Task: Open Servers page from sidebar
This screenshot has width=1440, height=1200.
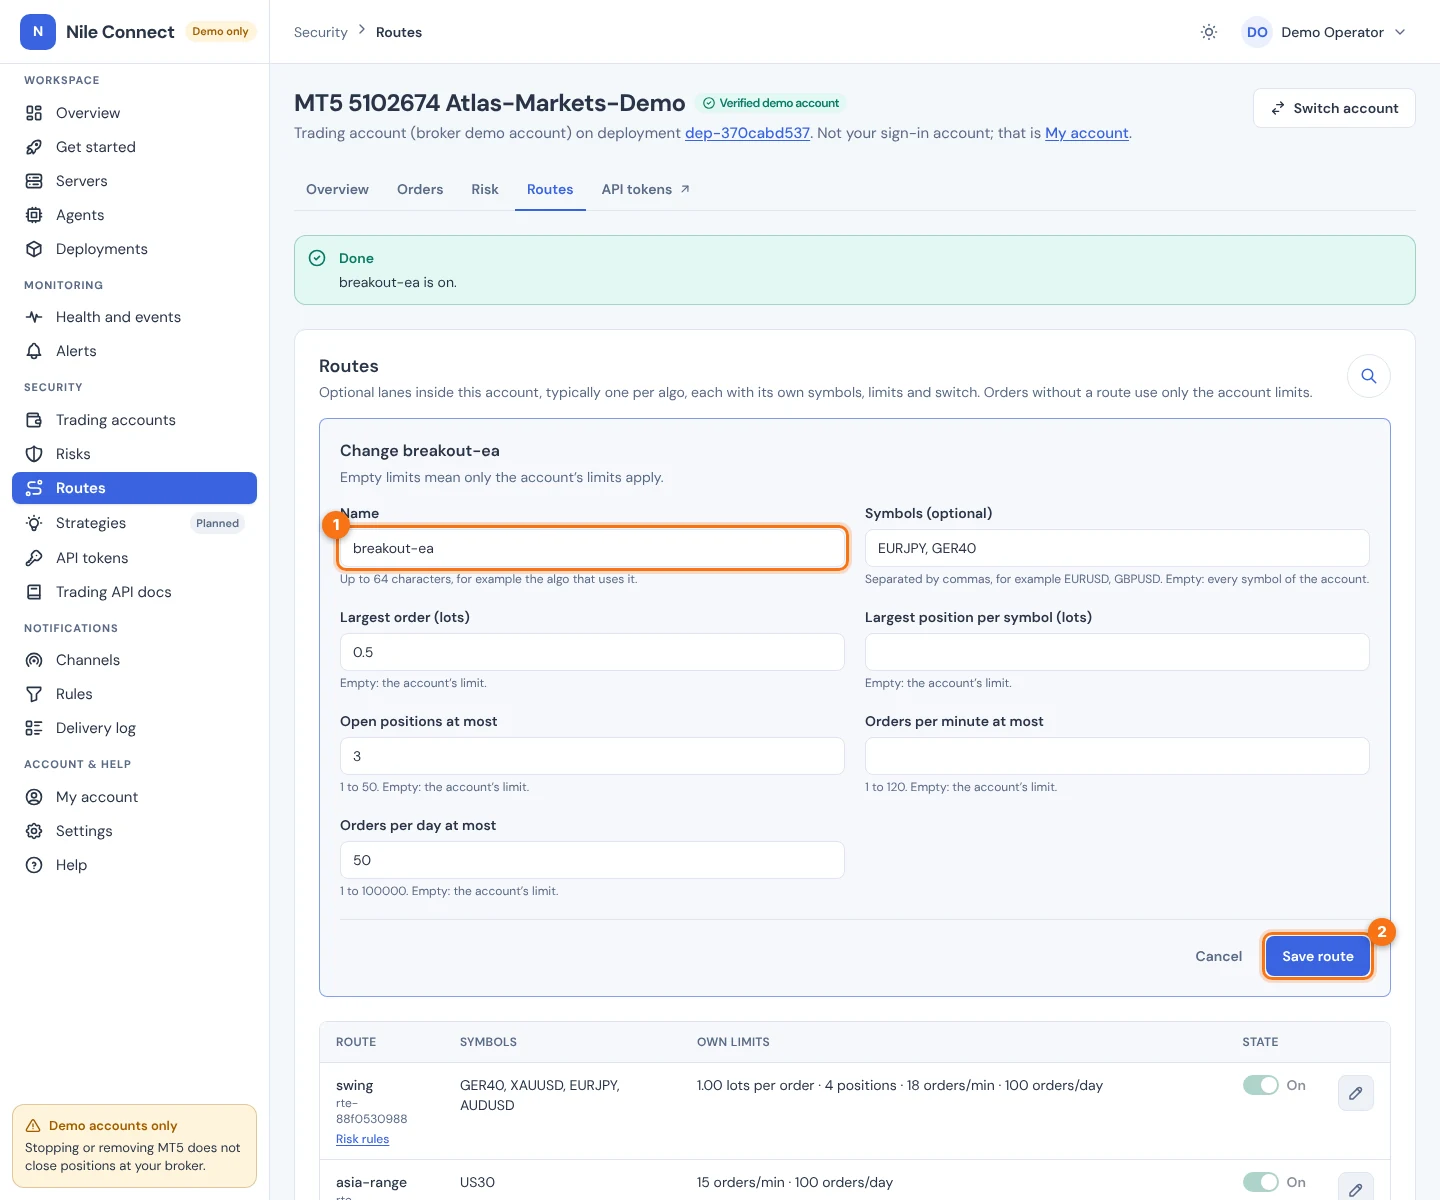Action: pos(134,181)
